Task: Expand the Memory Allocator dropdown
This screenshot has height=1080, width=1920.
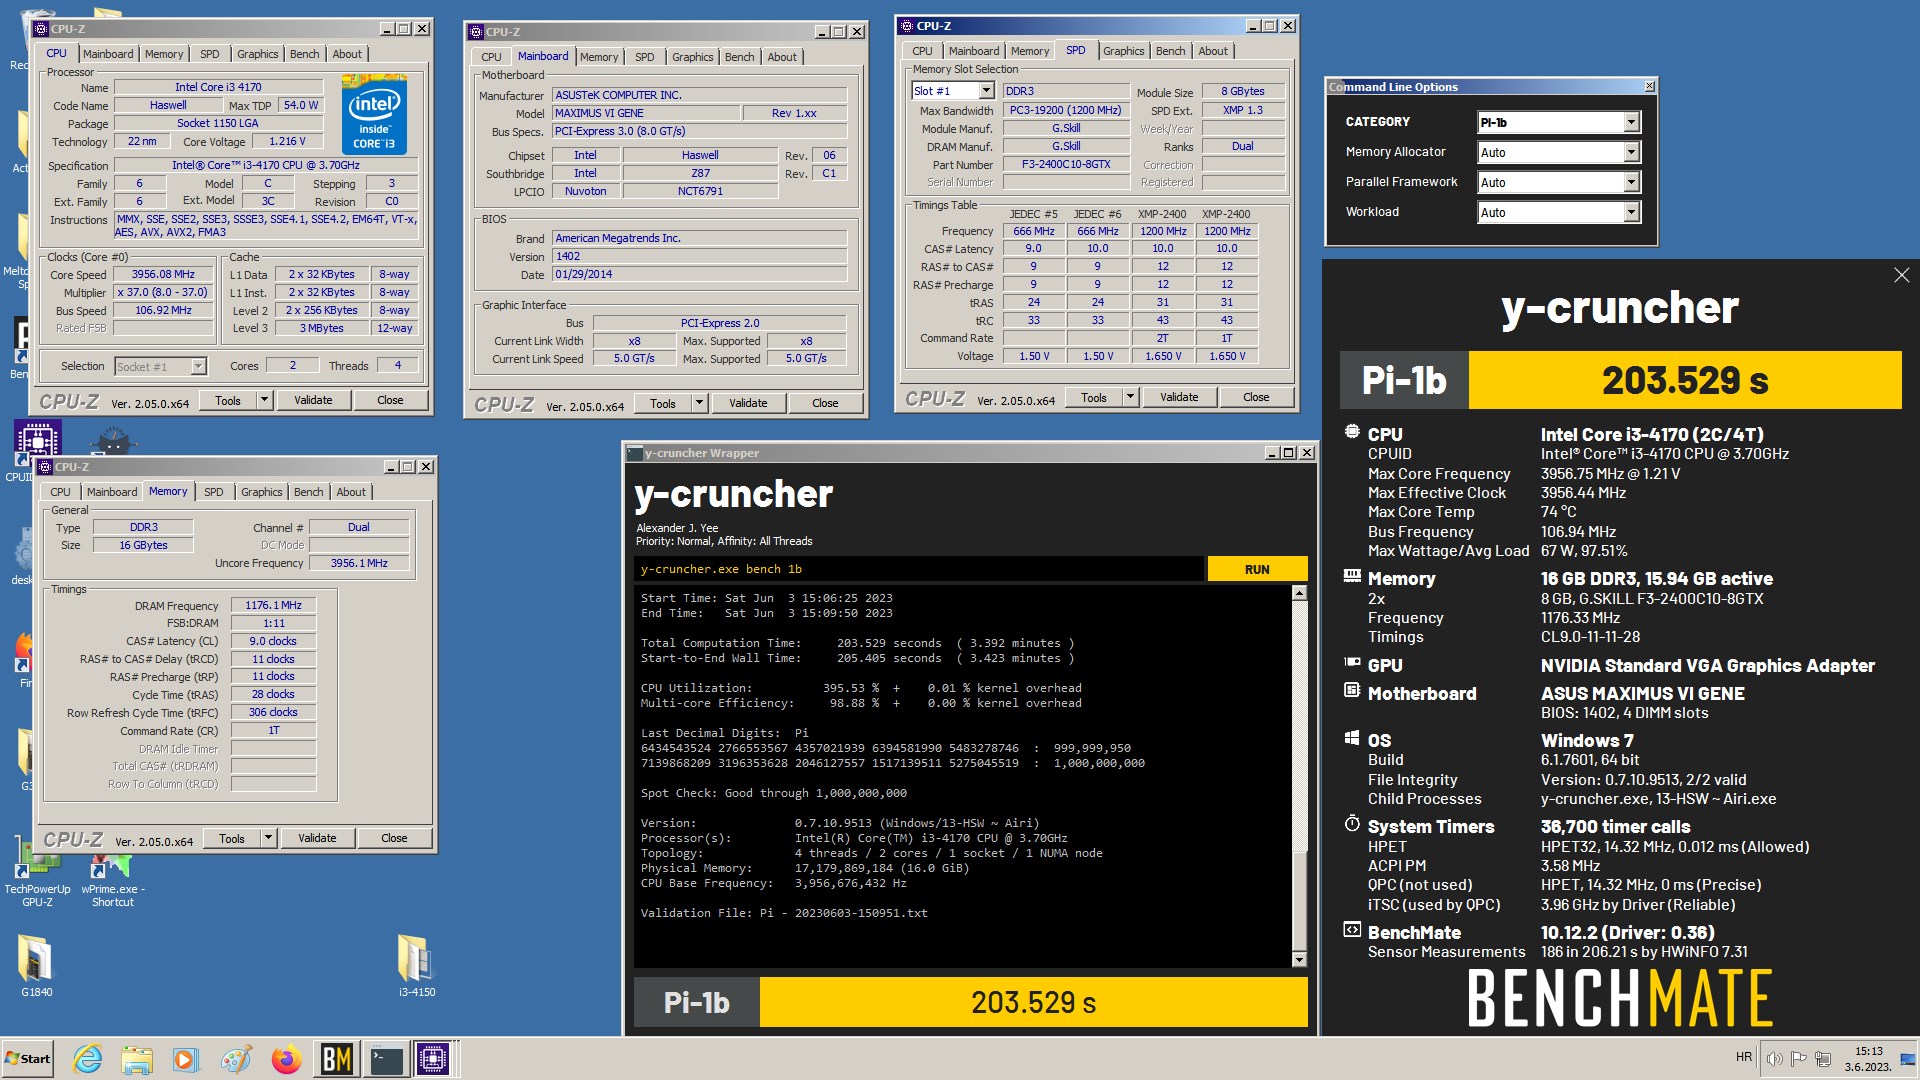Action: [1631, 152]
